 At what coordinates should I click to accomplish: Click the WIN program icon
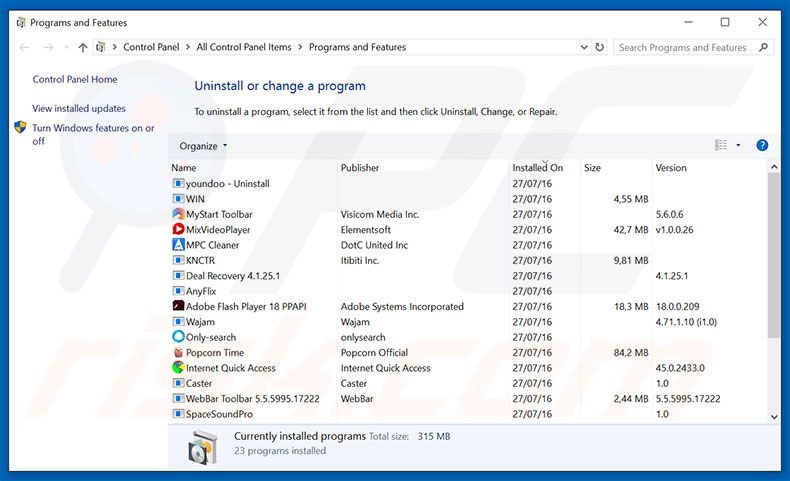[x=178, y=198]
